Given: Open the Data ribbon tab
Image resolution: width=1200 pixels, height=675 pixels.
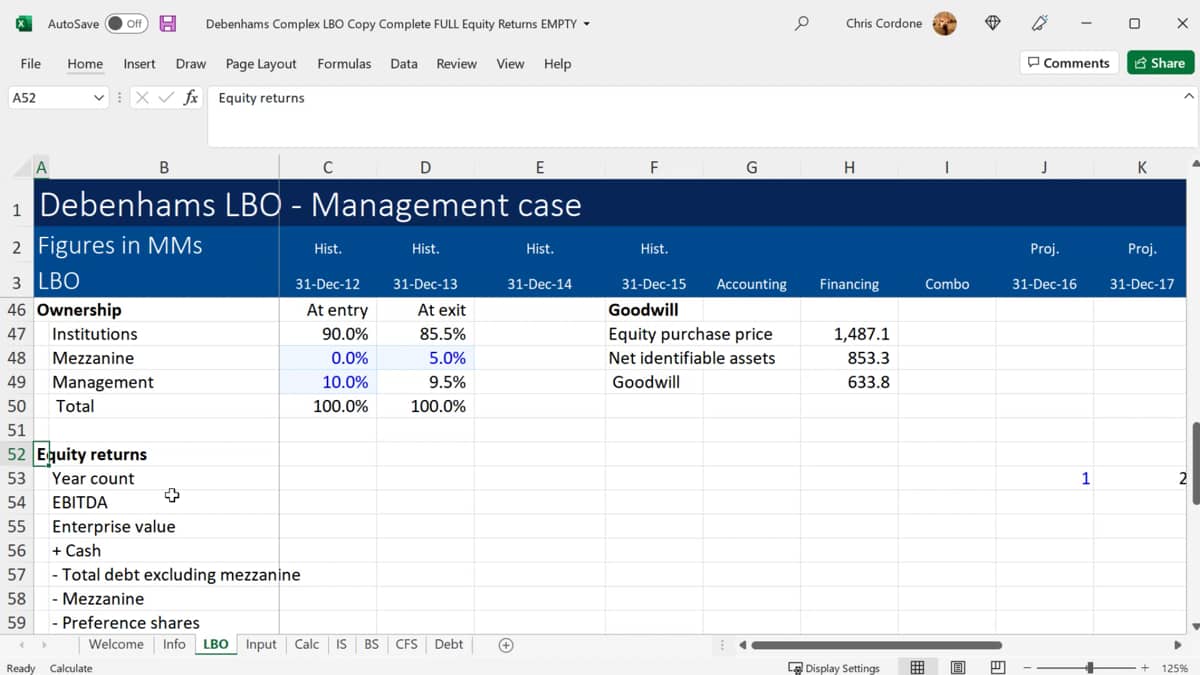Looking at the screenshot, I should [x=404, y=63].
